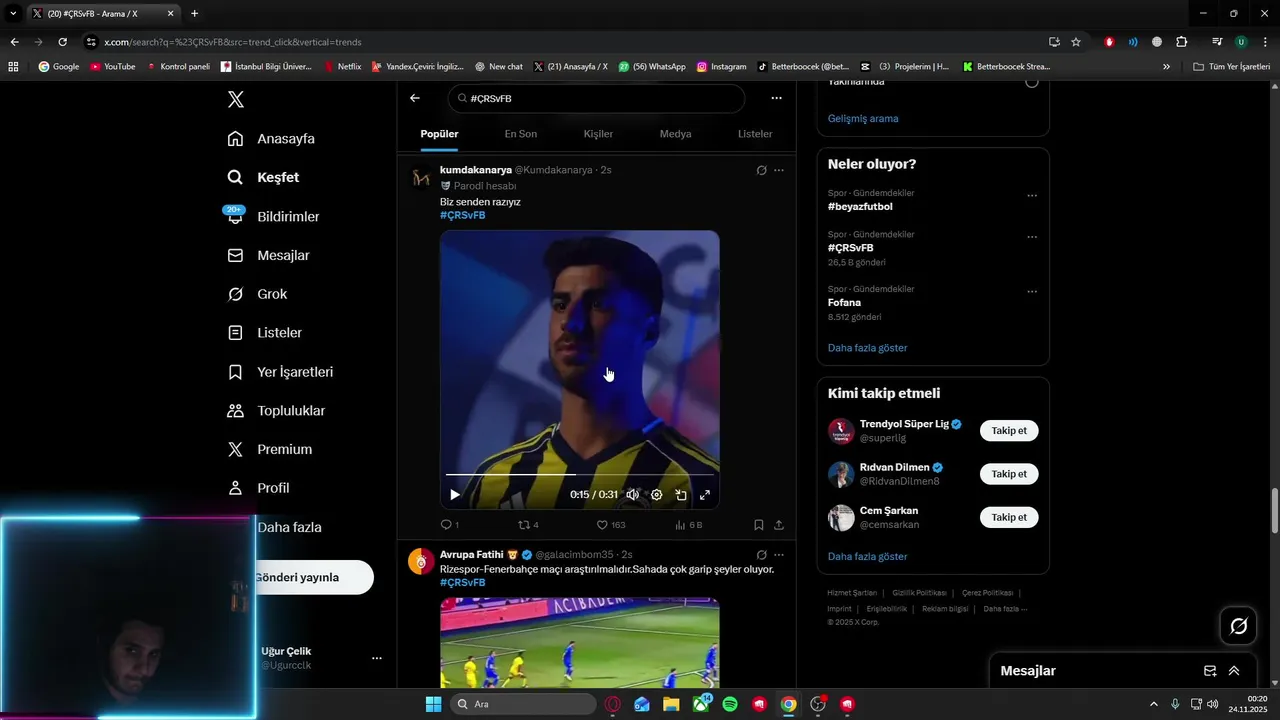
Task: Like the kumdakanarya post
Action: coord(611,524)
